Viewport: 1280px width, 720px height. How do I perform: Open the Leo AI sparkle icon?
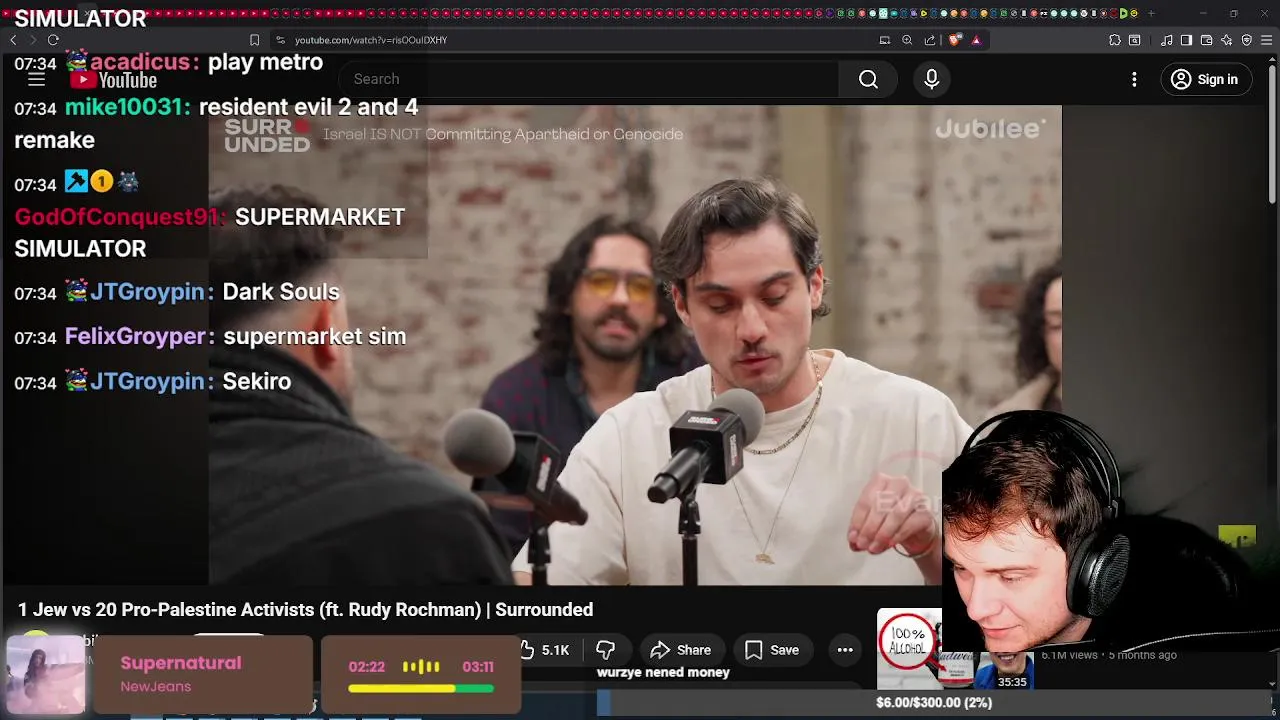[1227, 40]
